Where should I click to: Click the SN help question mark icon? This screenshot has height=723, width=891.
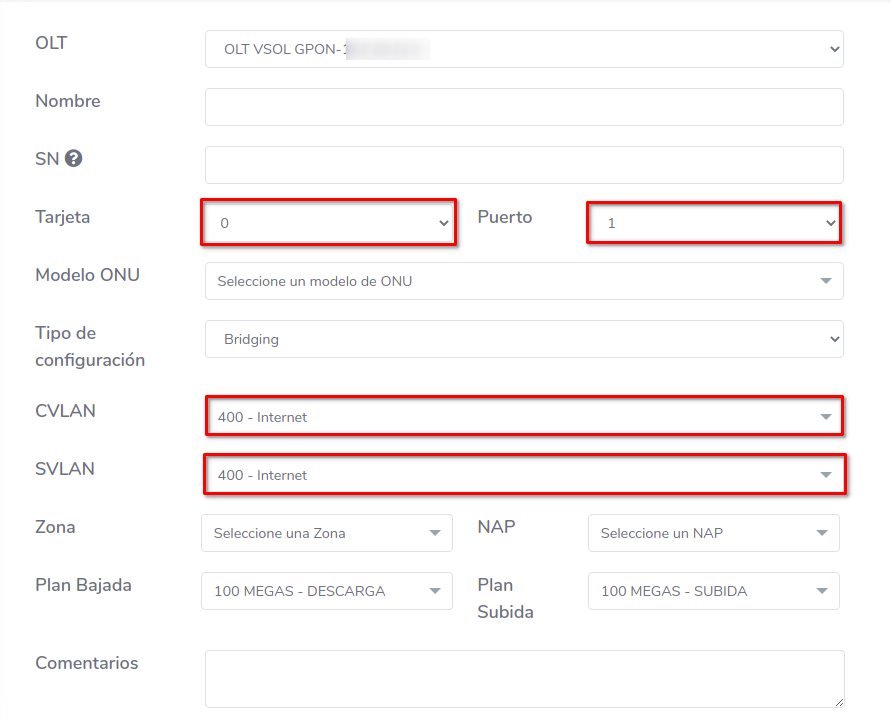(73, 158)
